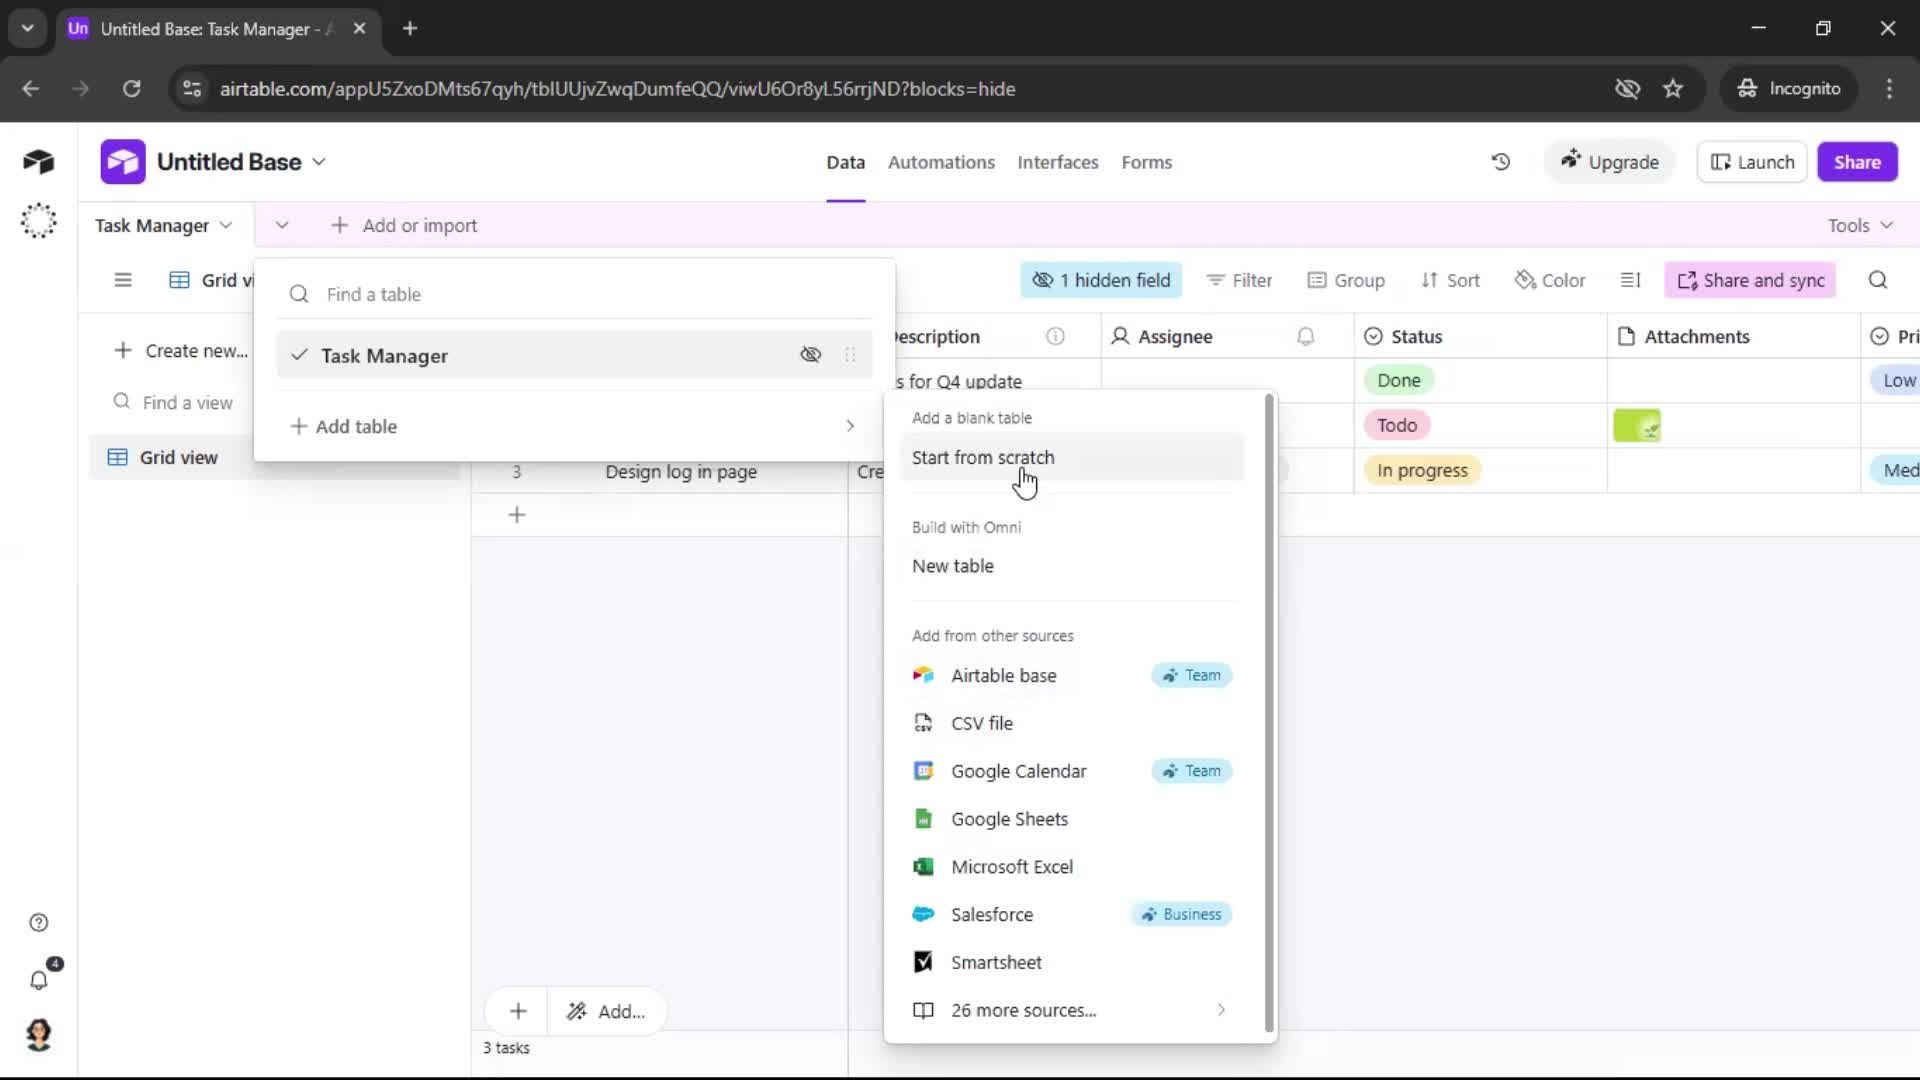Select Grid view in sidebar
Image resolution: width=1920 pixels, height=1080 pixels.
tap(178, 457)
